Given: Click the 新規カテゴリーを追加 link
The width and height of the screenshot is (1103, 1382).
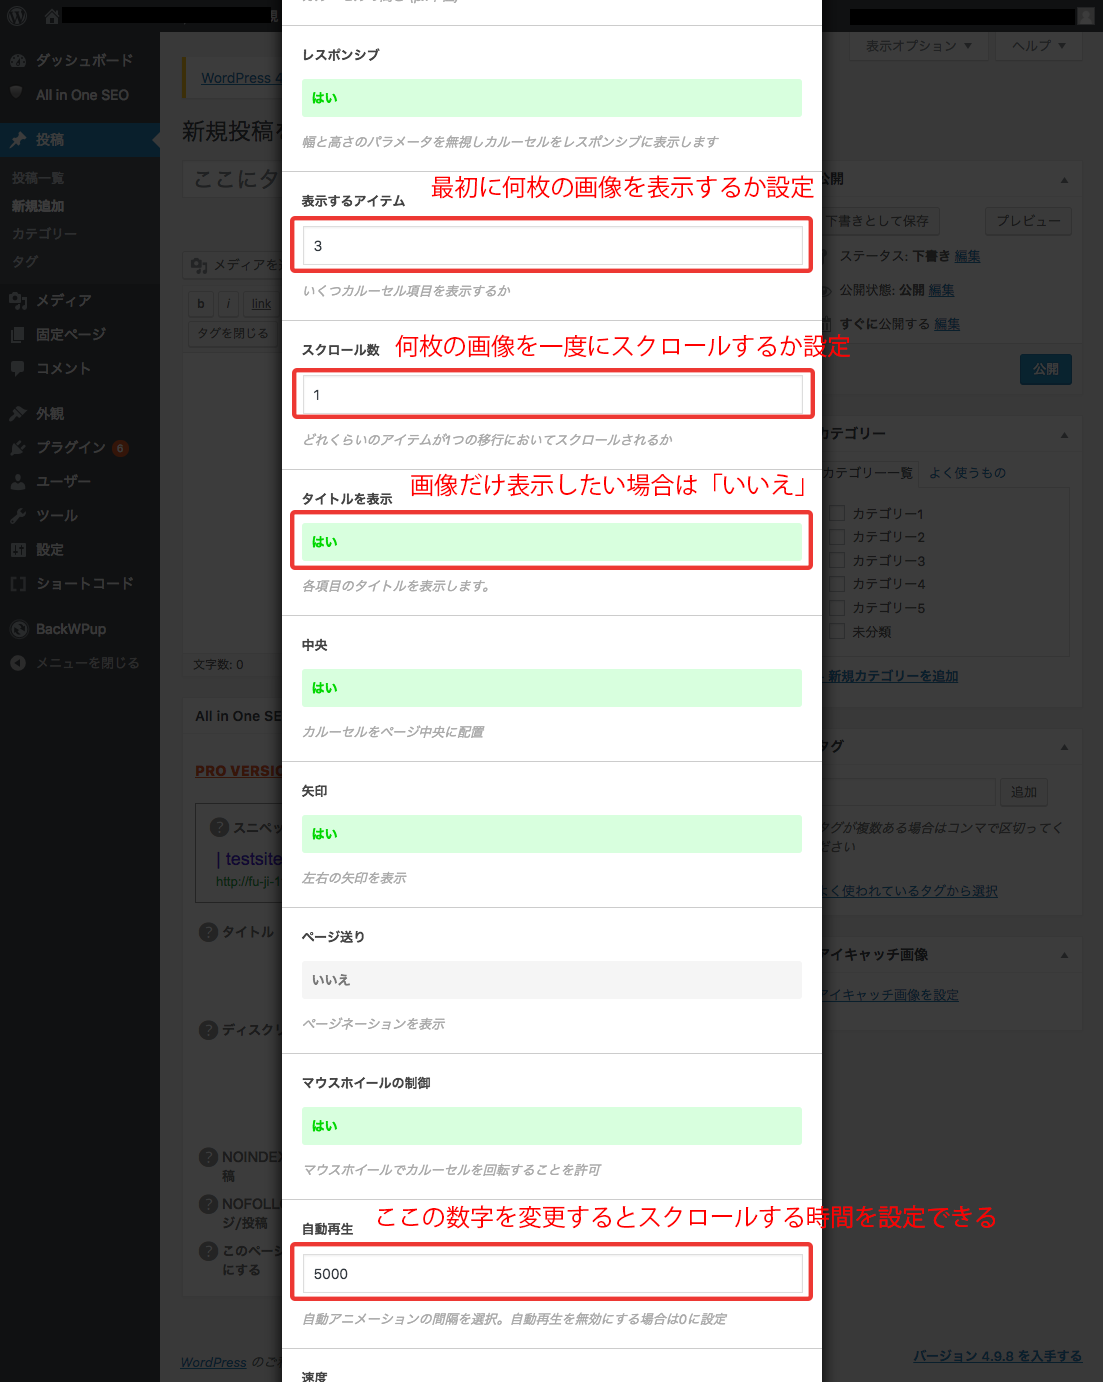Looking at the screenshot, I should (x=893, y=676).
